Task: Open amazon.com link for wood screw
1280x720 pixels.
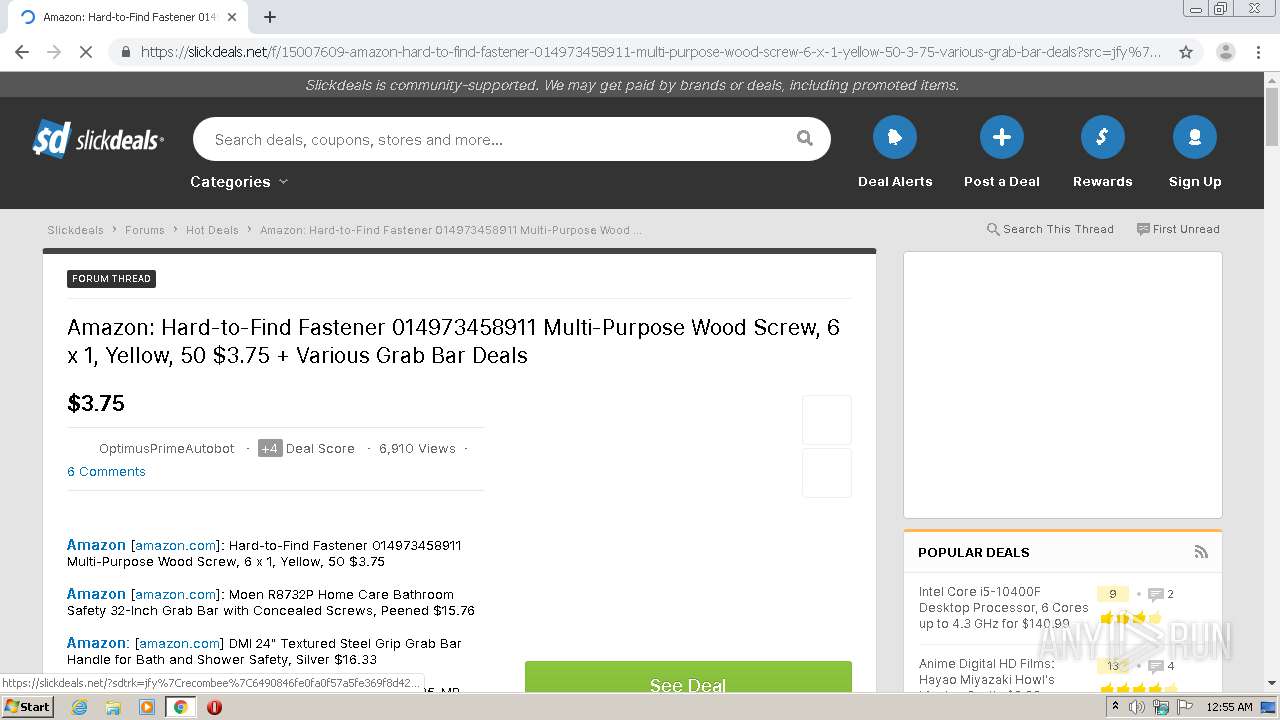Action: click(176, 546)
